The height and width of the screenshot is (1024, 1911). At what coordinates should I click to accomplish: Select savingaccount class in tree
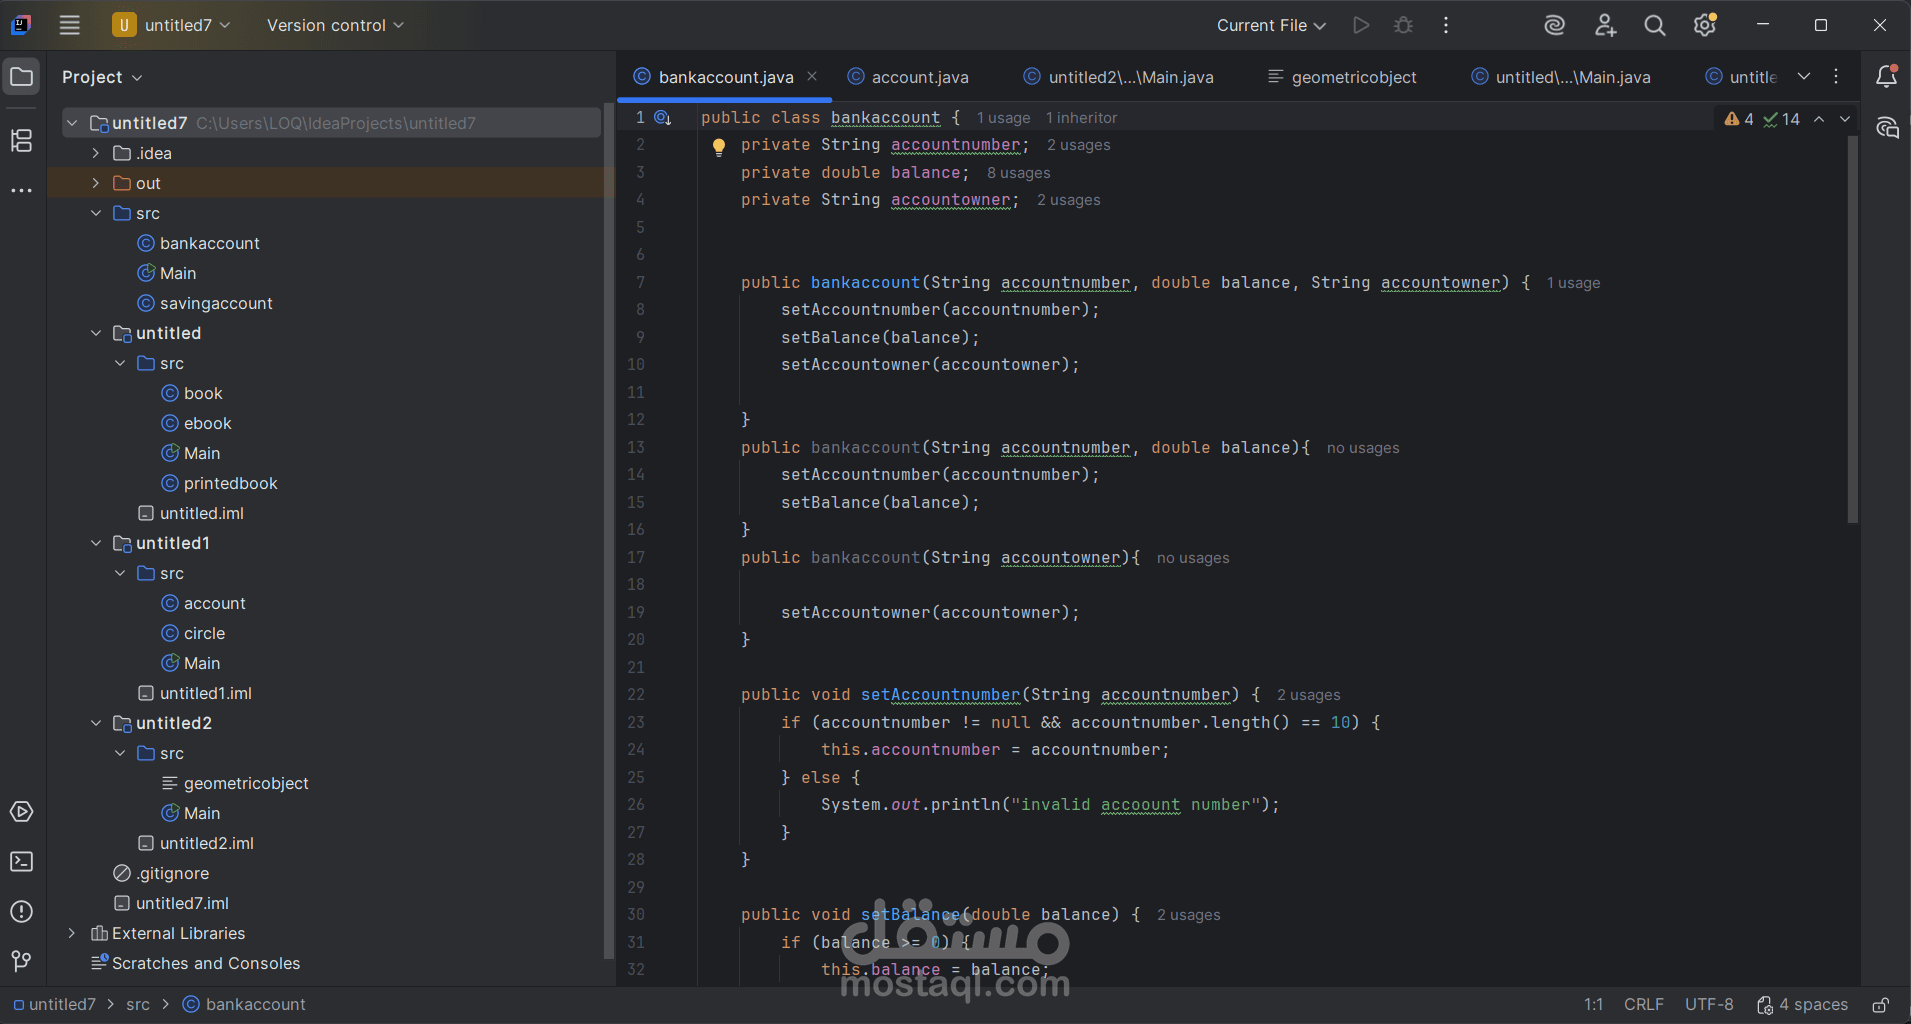[x=204, y=303]
